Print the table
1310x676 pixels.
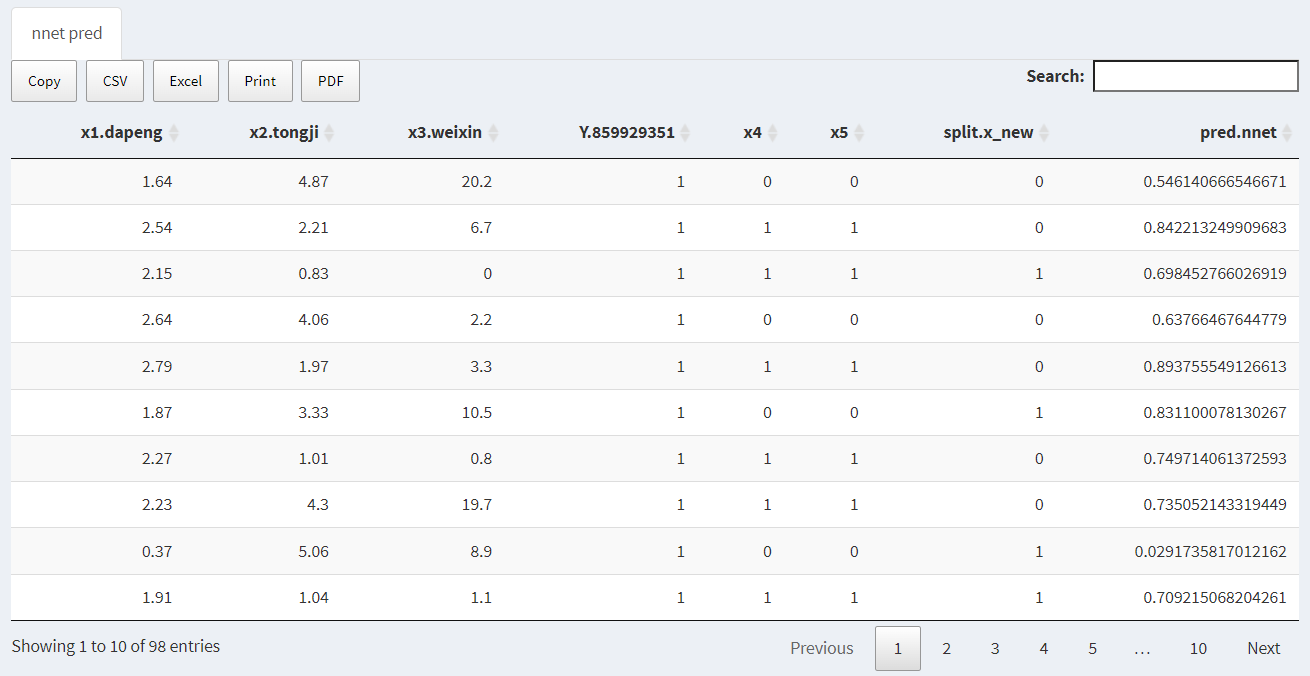[260, 81]
